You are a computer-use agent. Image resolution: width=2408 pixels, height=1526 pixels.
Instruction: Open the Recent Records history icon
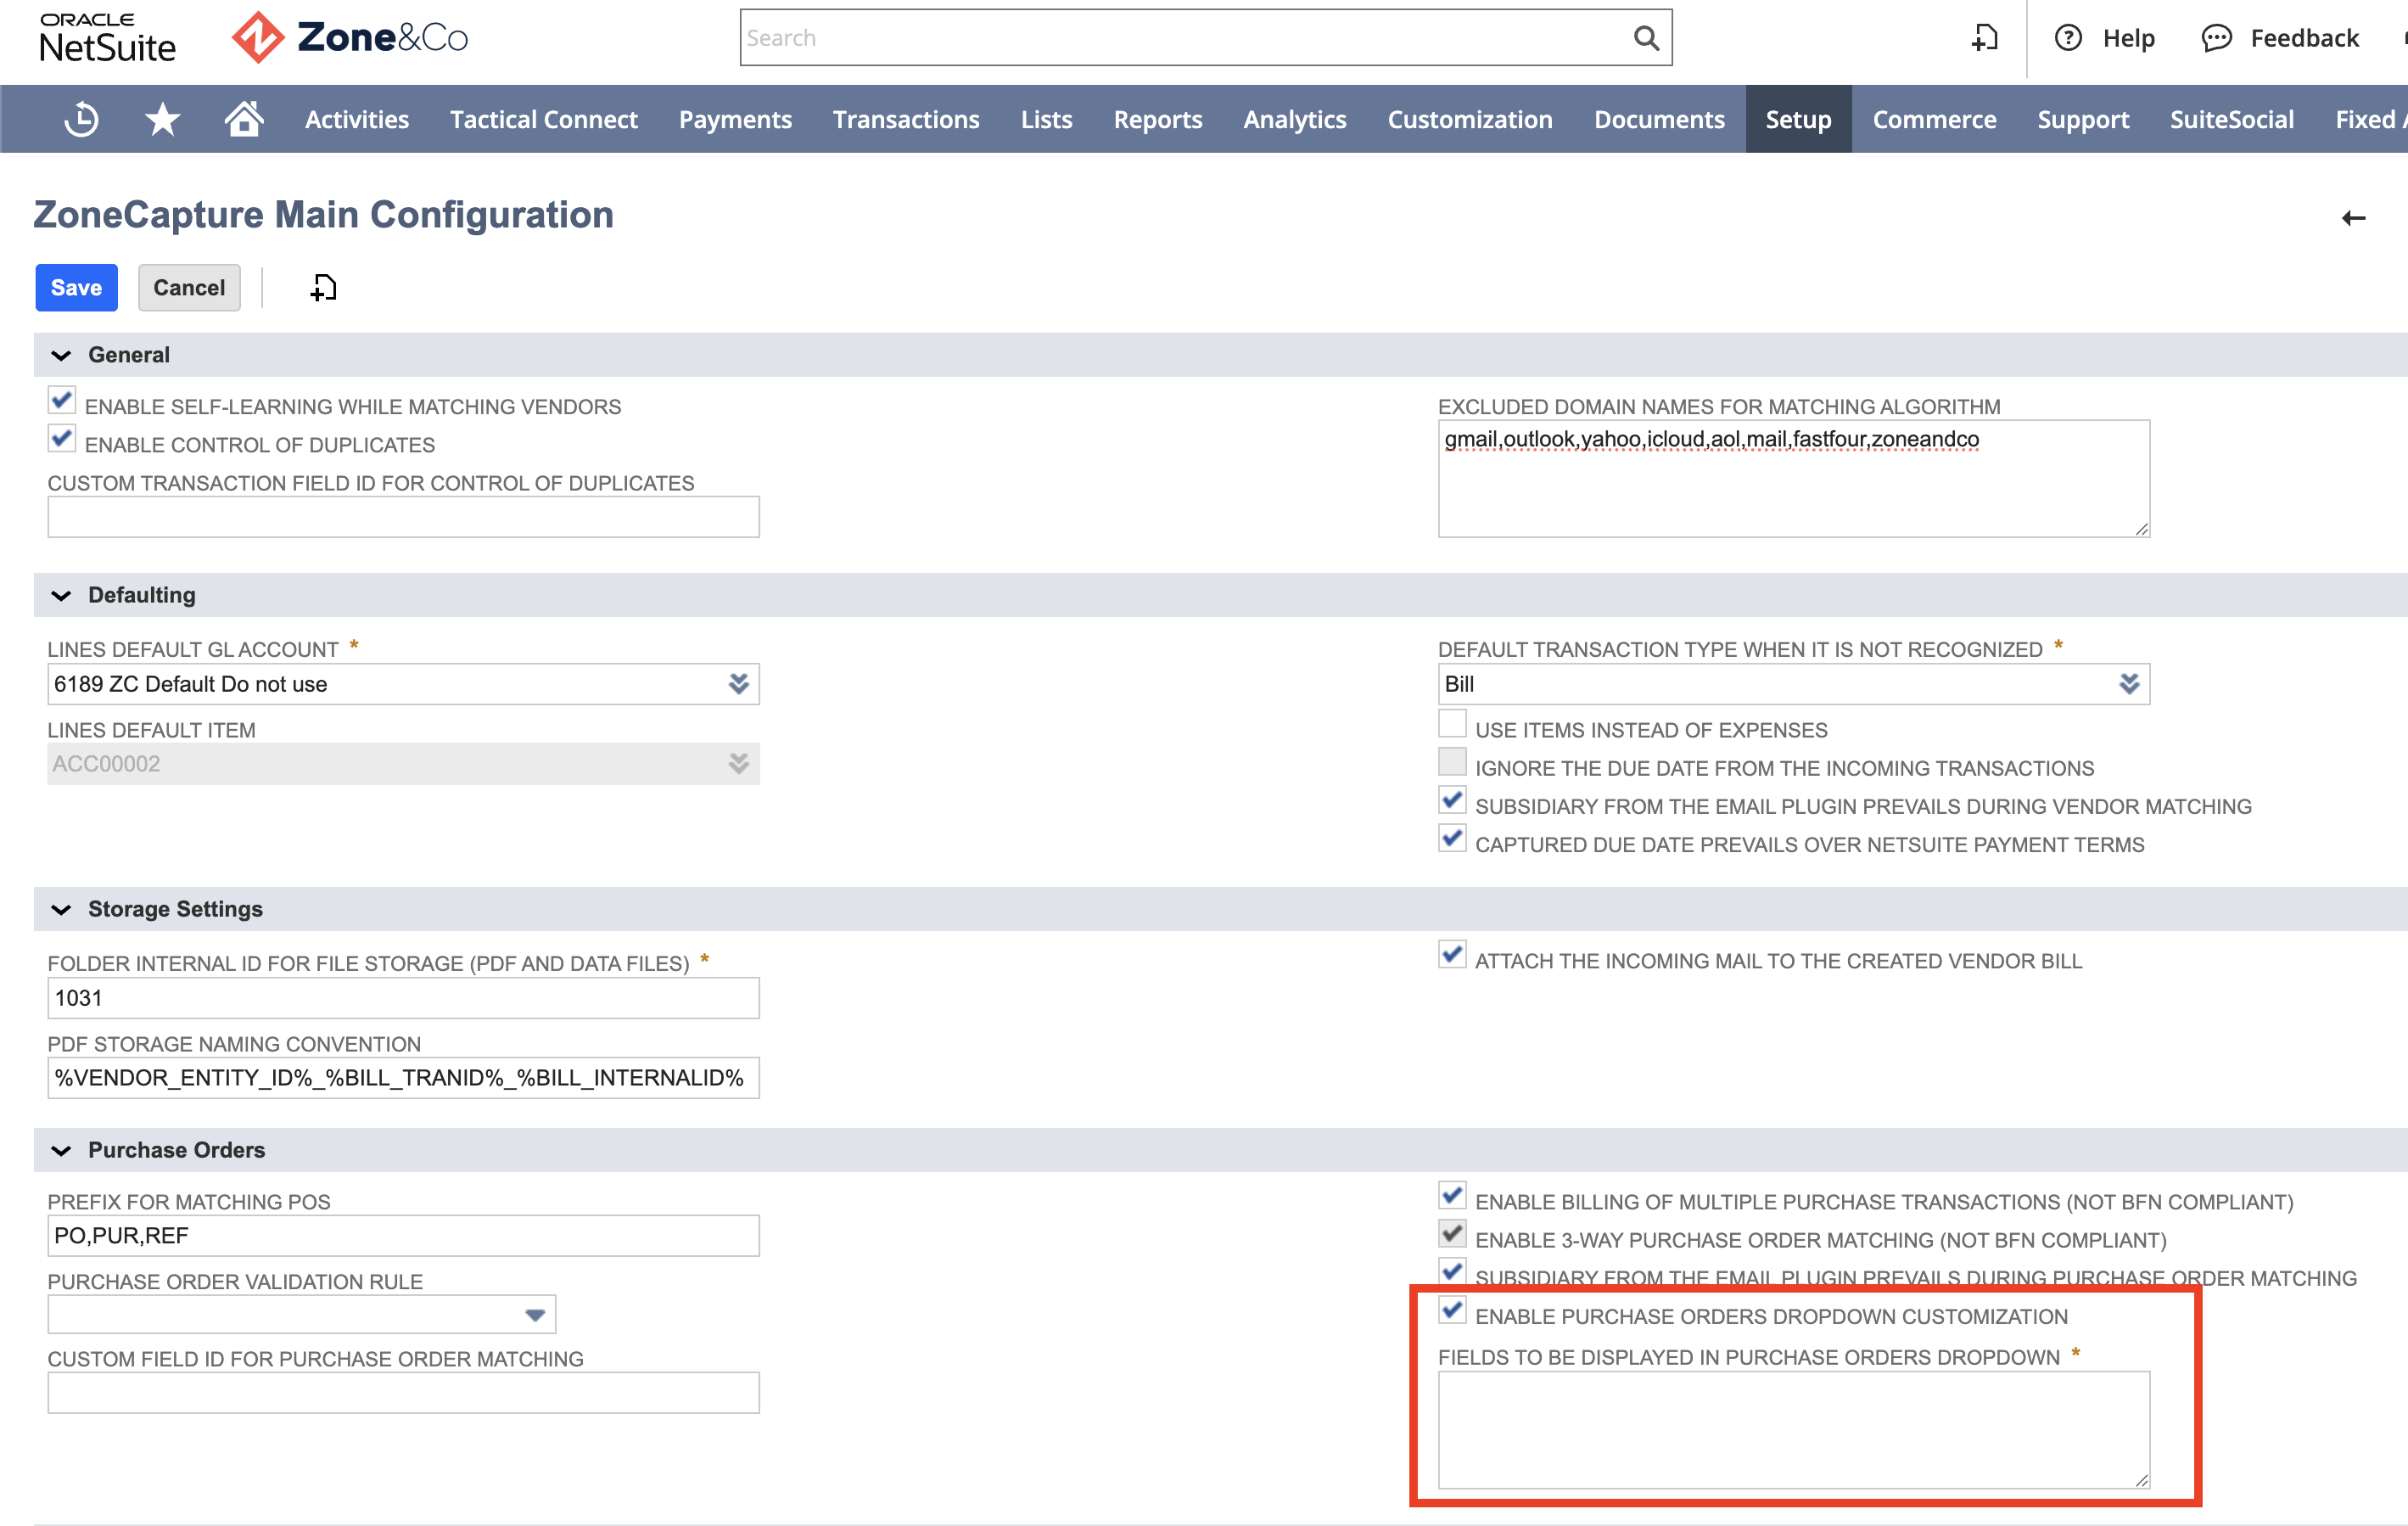pyautogui.click(x=81, y=119)
